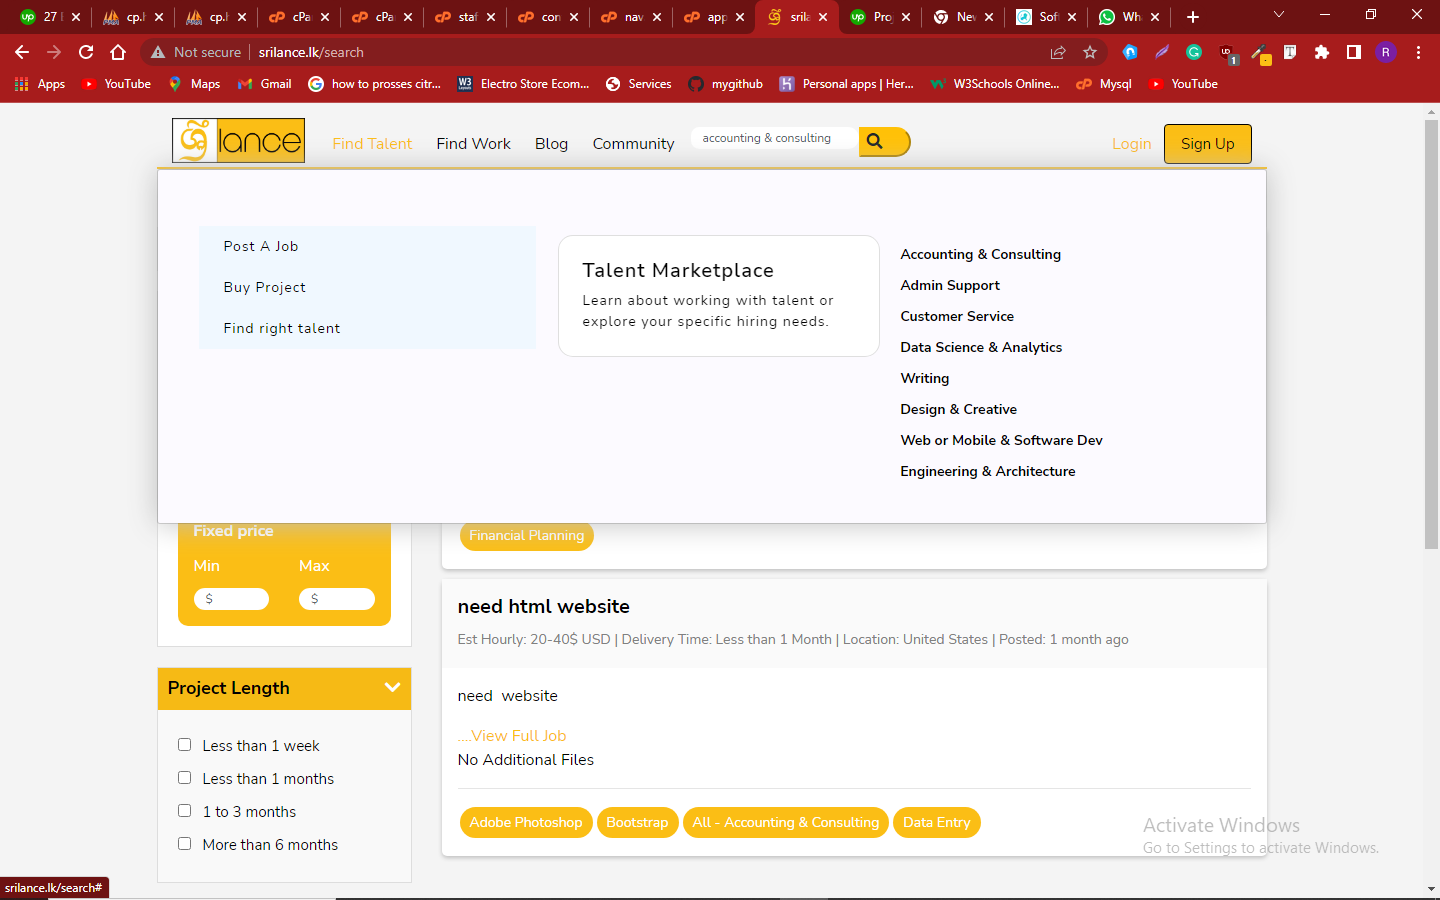Collapse the Project Length filter chevron
The image size is (1440, 900).
(392, 688)
